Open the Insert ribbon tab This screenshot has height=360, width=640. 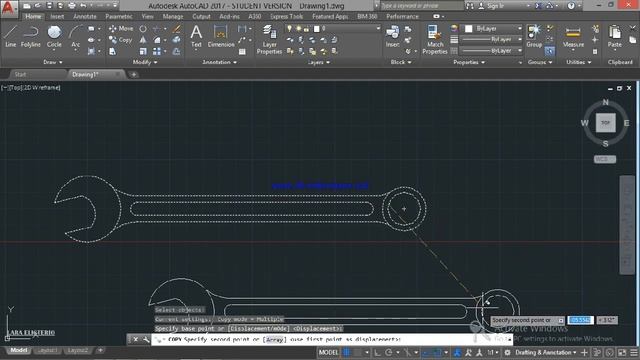(57, 16)
